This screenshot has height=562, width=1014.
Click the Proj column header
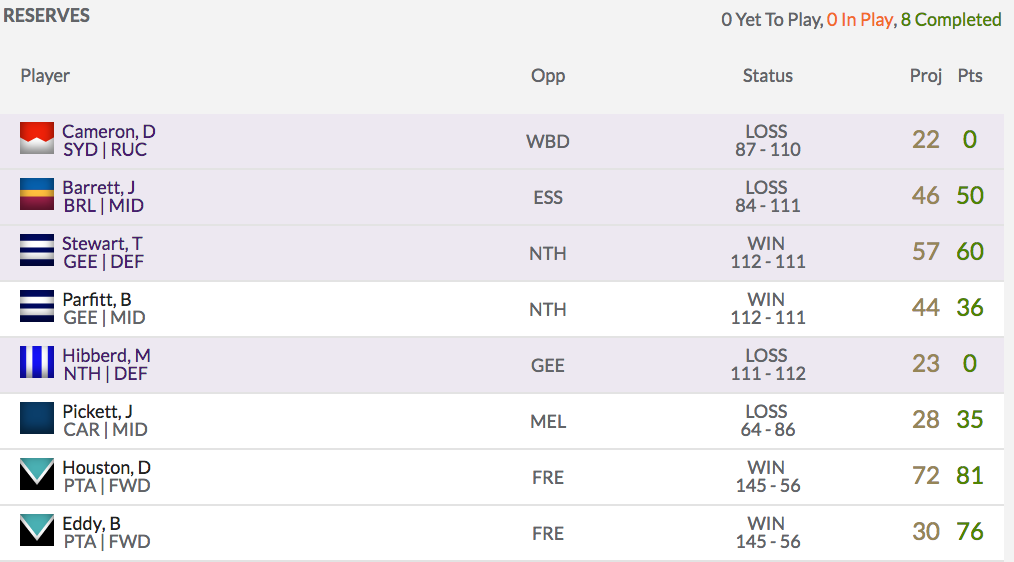tap(925, 76)
